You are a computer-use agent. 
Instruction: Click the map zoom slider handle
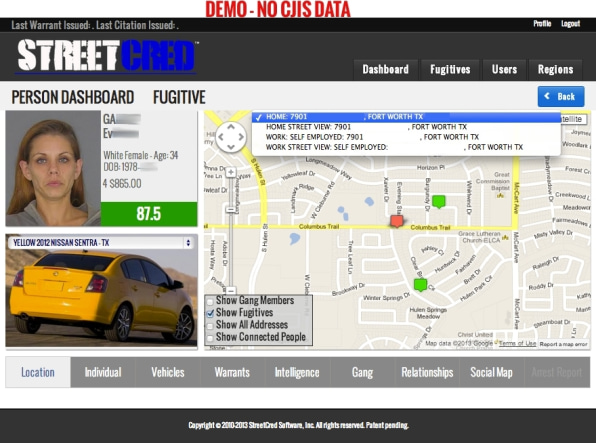pos(231,210)
